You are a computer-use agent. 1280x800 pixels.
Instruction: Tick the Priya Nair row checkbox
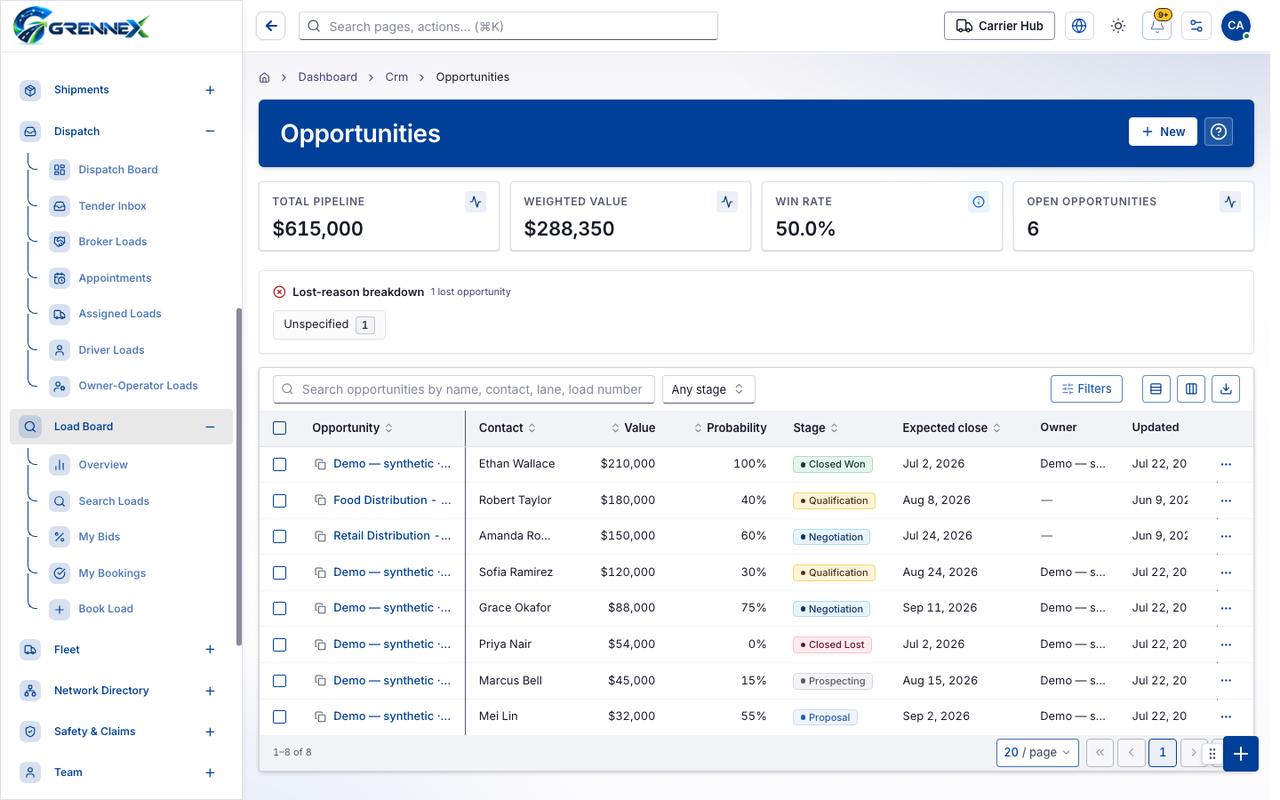pos(280,644)
